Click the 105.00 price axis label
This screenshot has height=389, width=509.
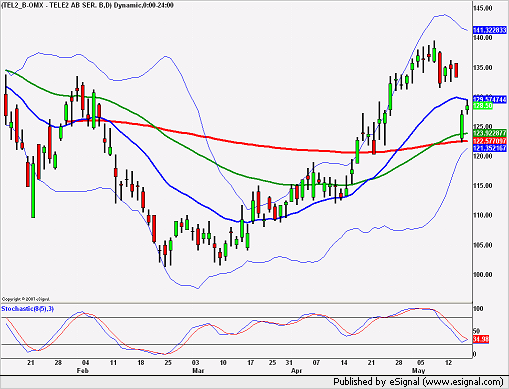click(483, 245)
